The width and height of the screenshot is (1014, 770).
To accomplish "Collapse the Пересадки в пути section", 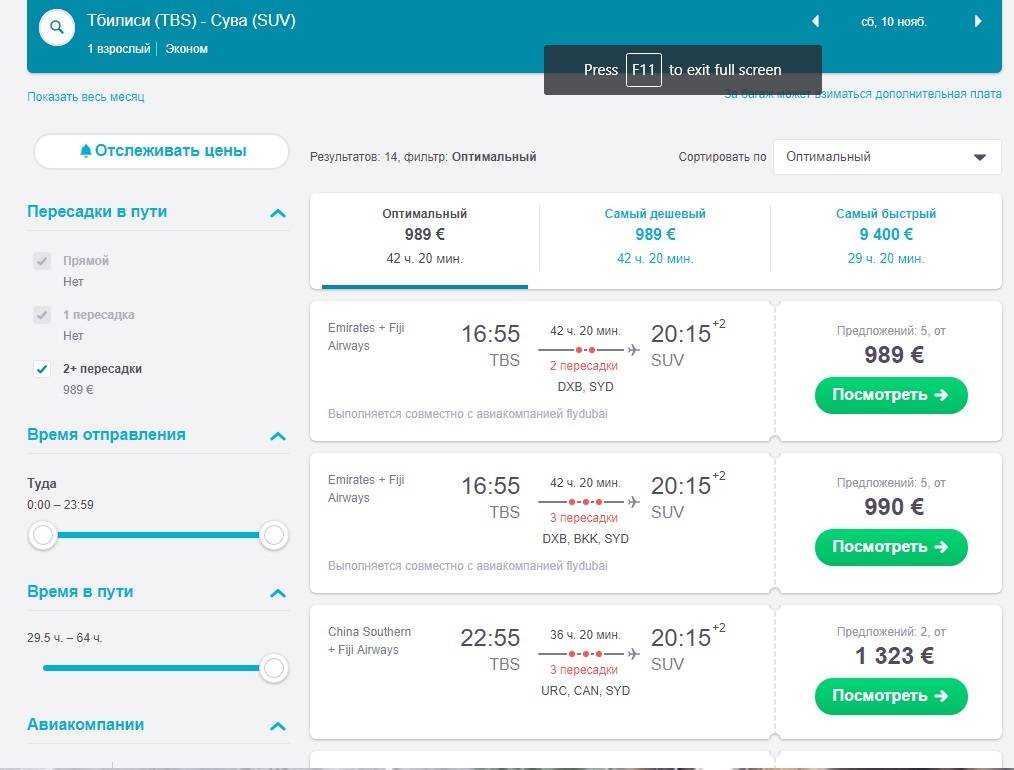I will [278, 213].
